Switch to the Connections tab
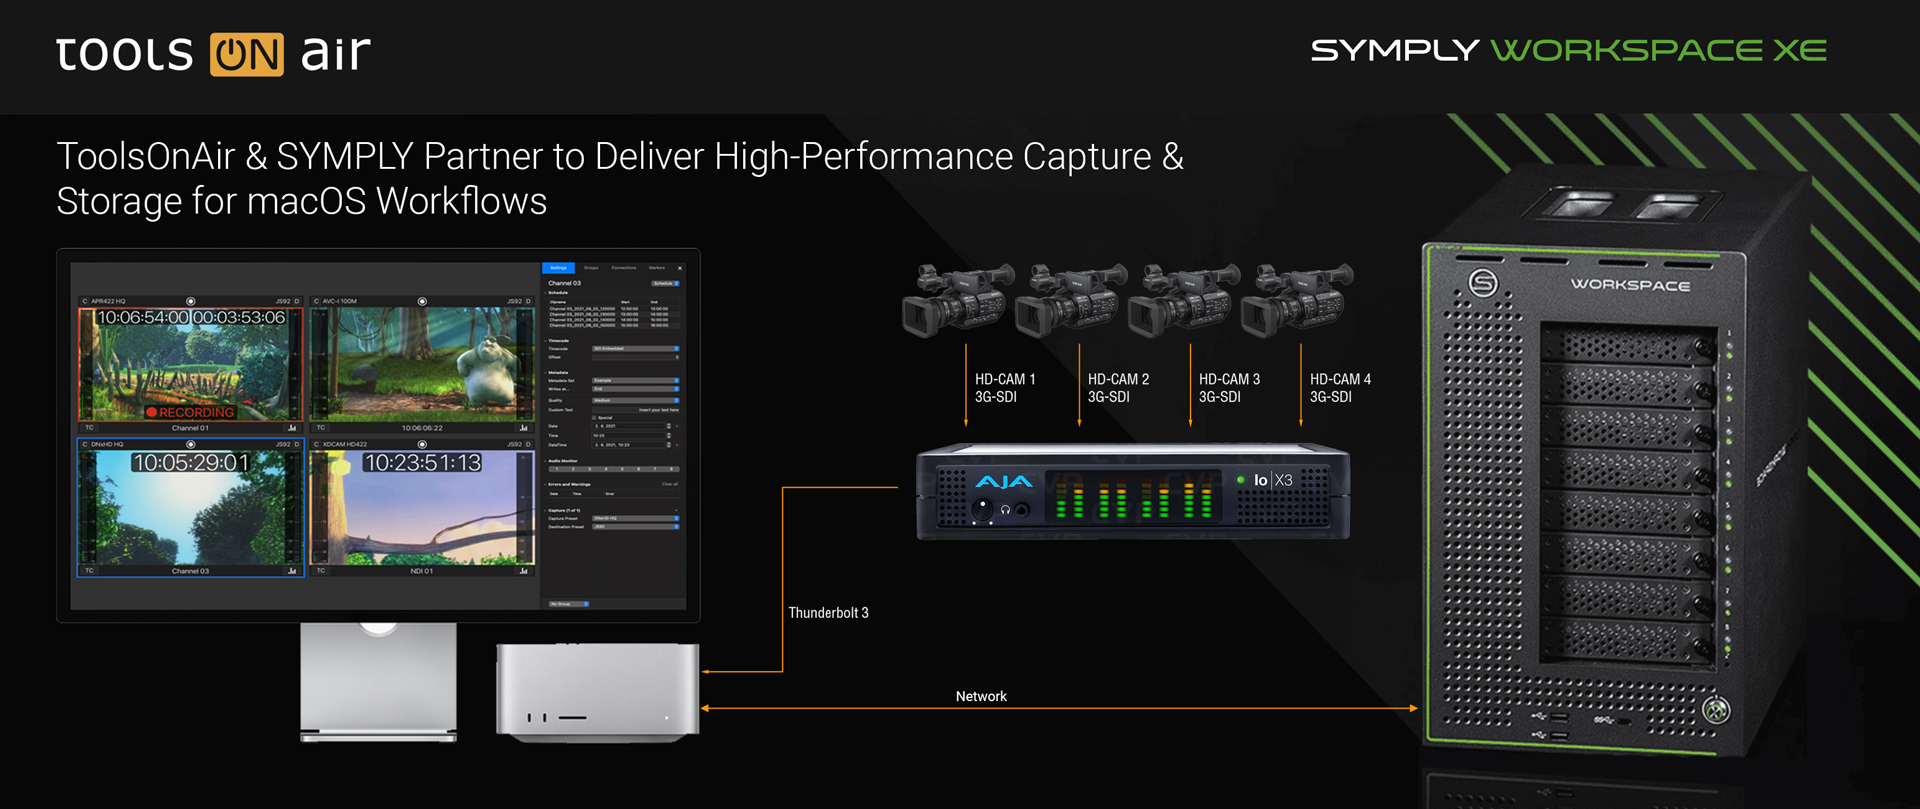Screen dimensions: 1920x809 coord(623,268)
